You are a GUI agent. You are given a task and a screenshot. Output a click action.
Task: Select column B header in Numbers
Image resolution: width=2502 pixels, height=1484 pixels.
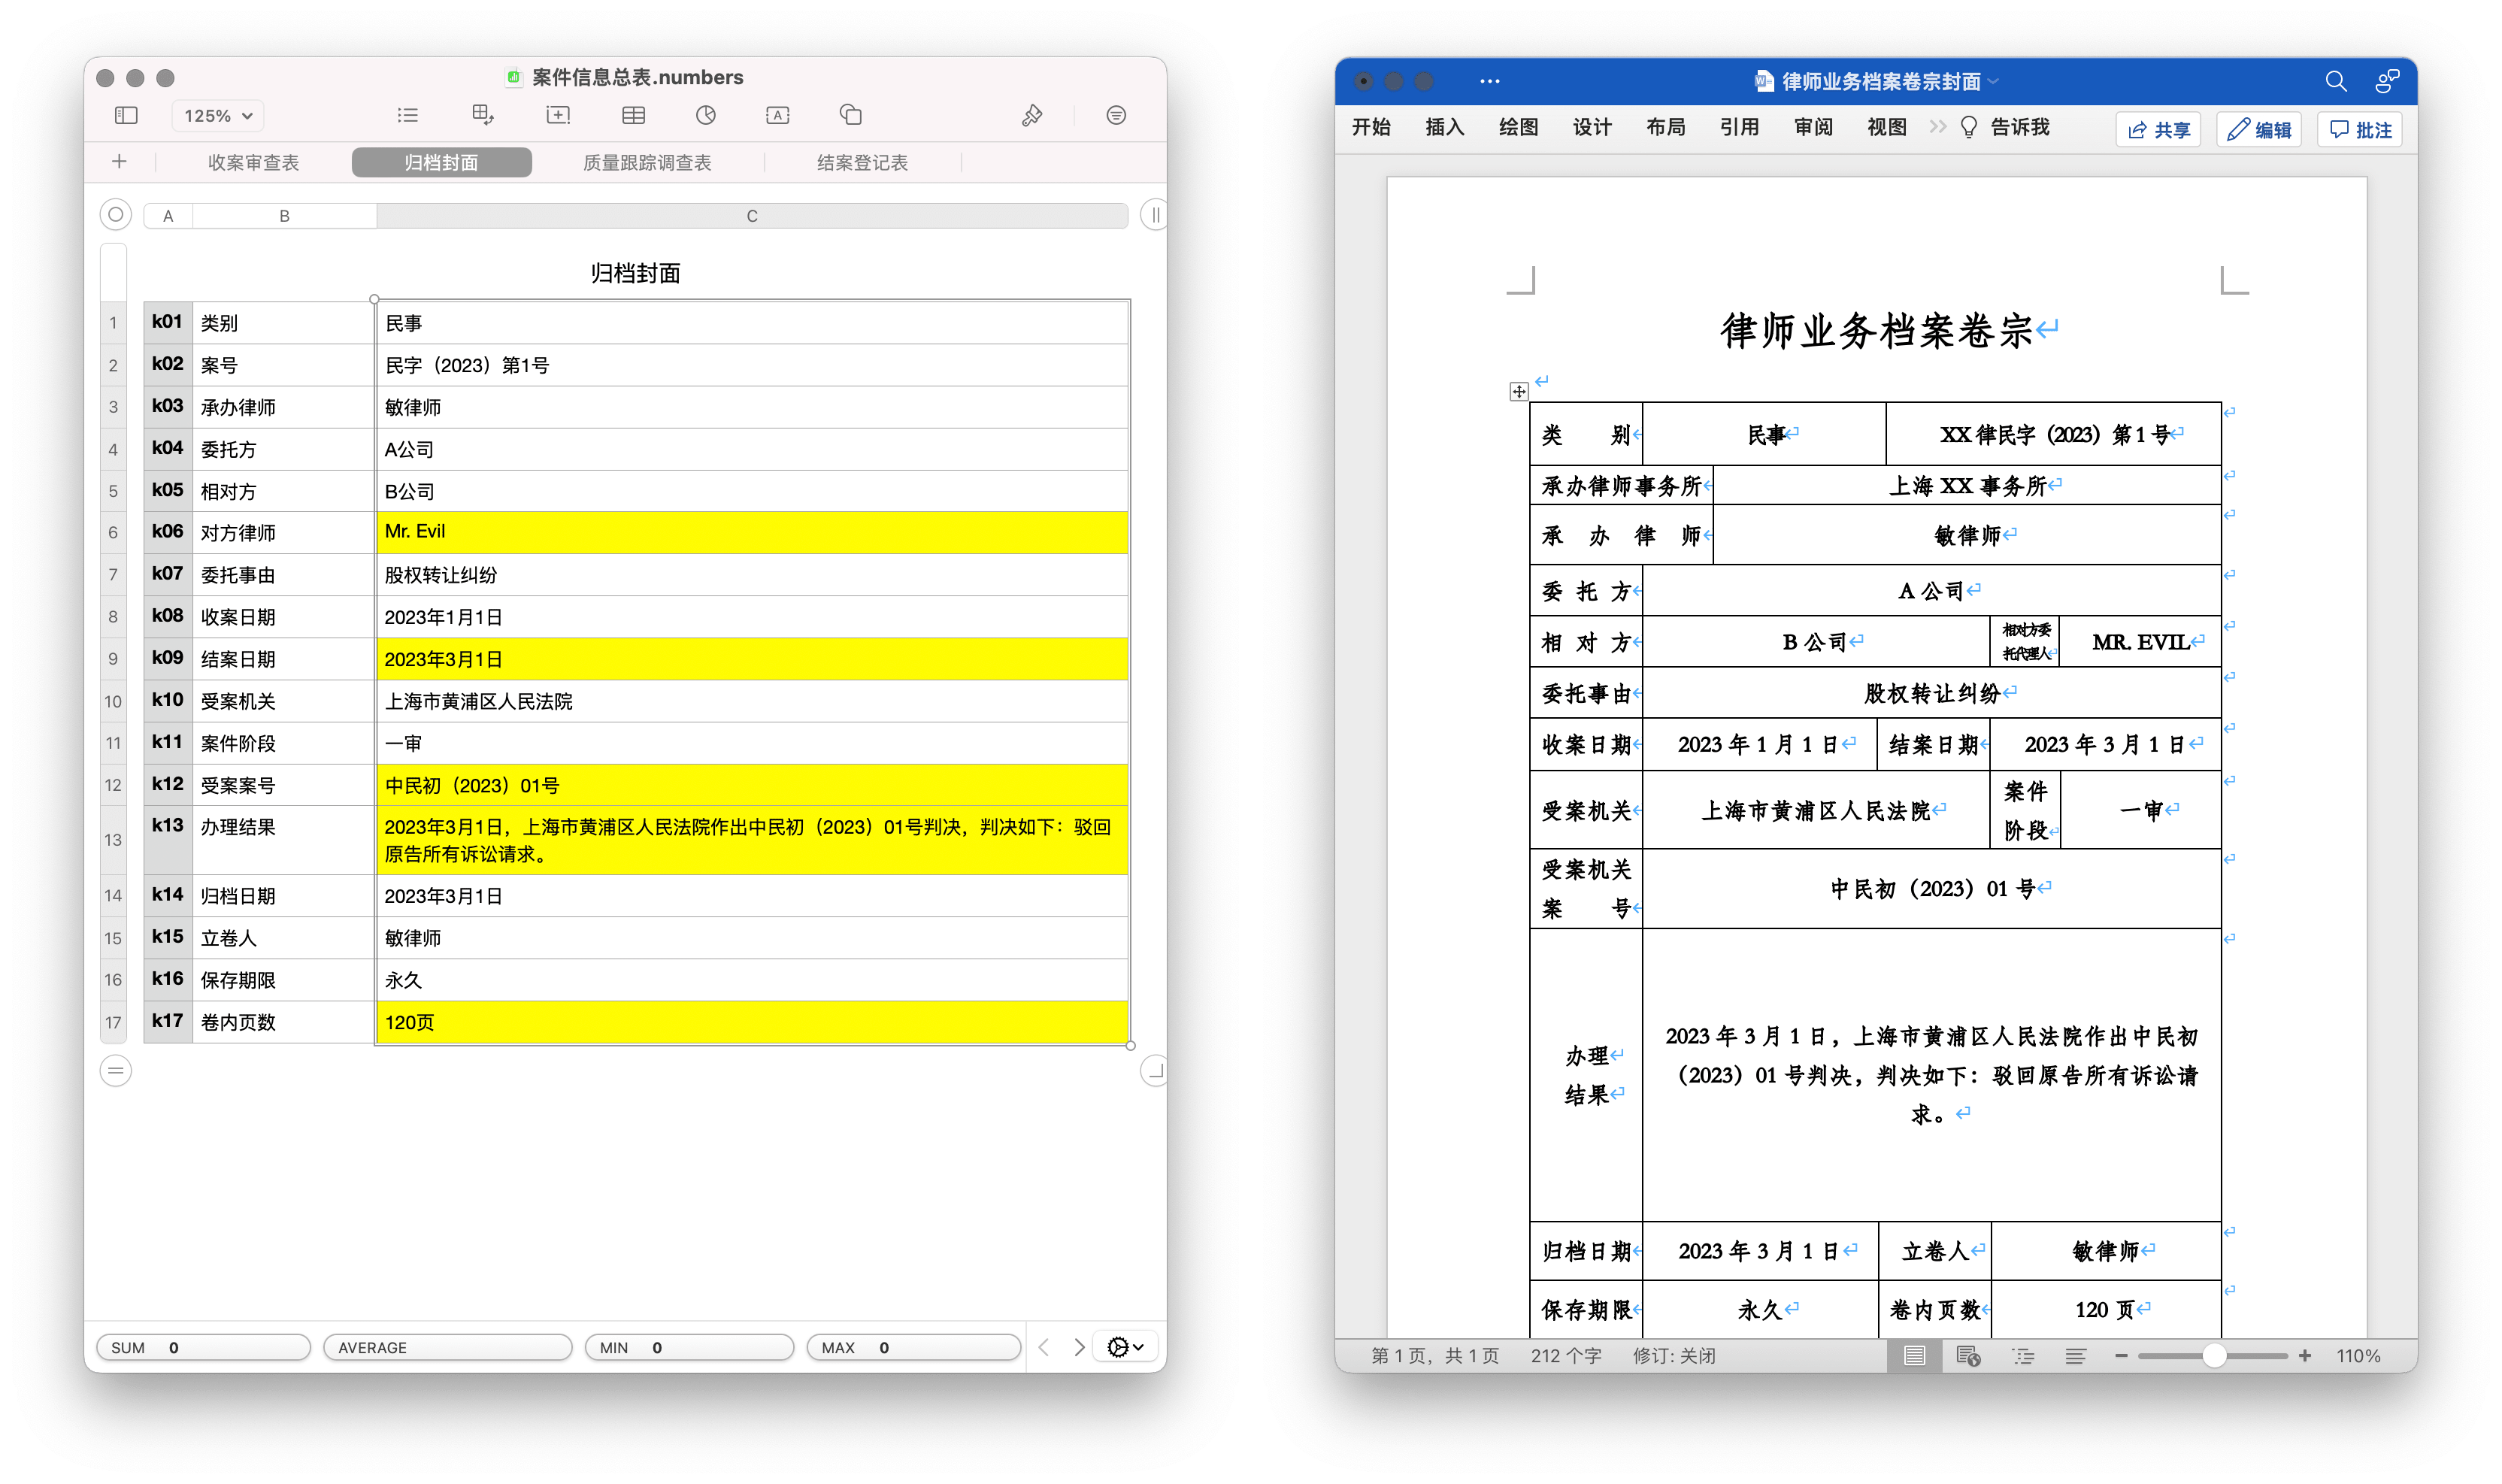[284, 216]
